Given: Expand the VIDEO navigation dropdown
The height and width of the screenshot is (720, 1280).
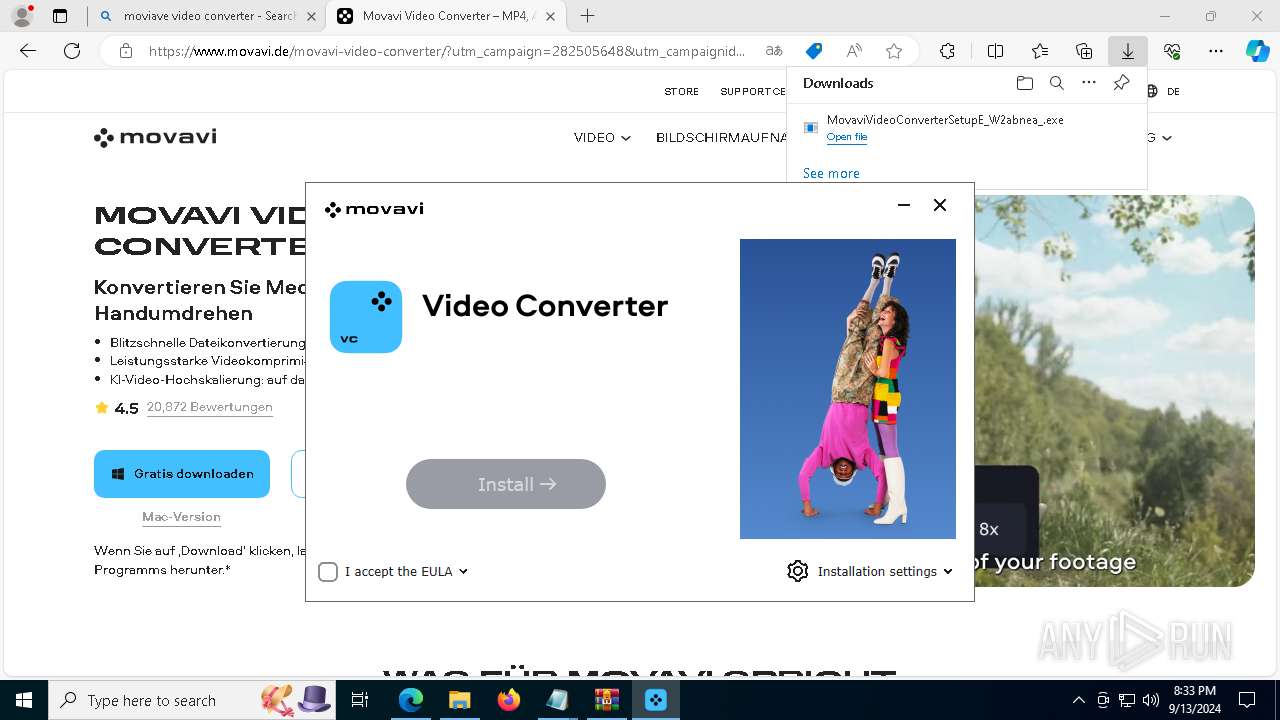Looking at the screenshot, I should pos(602,138).
